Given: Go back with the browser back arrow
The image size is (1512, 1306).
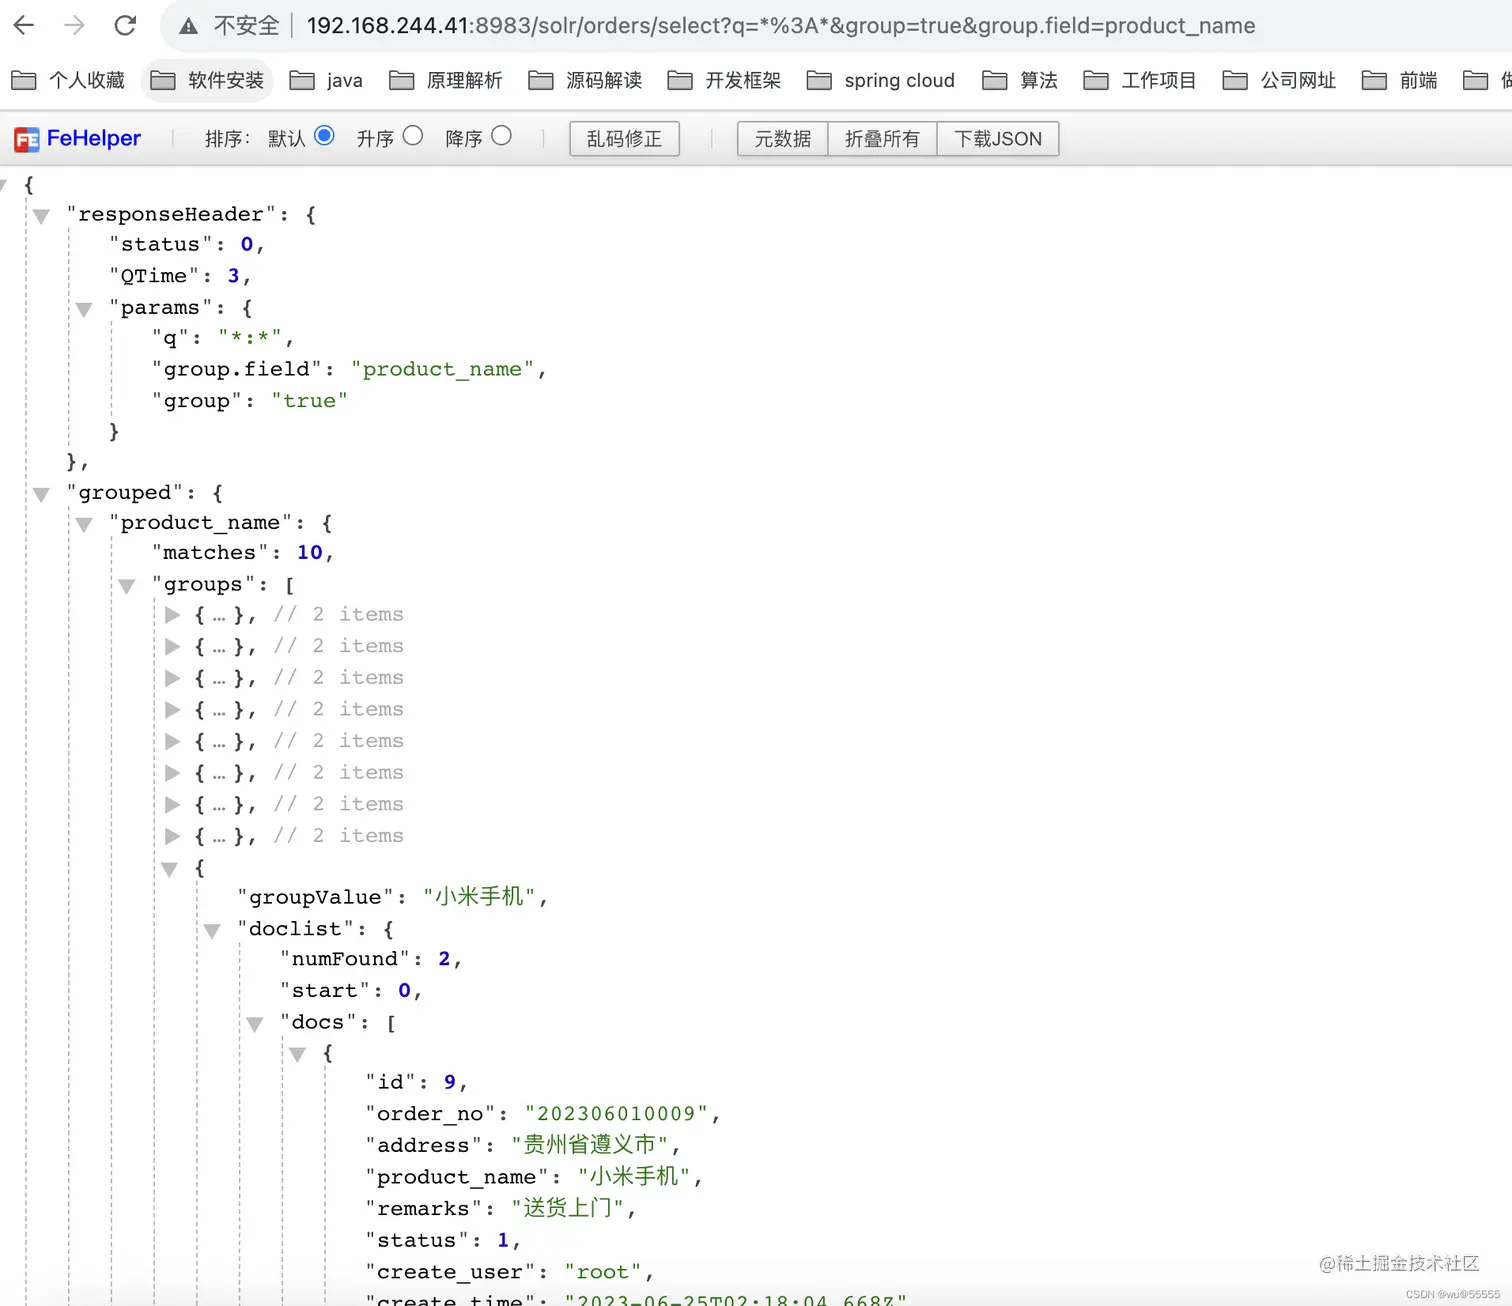Looking at the screenshot, I should pyautogui.click(x=24, y=25).
